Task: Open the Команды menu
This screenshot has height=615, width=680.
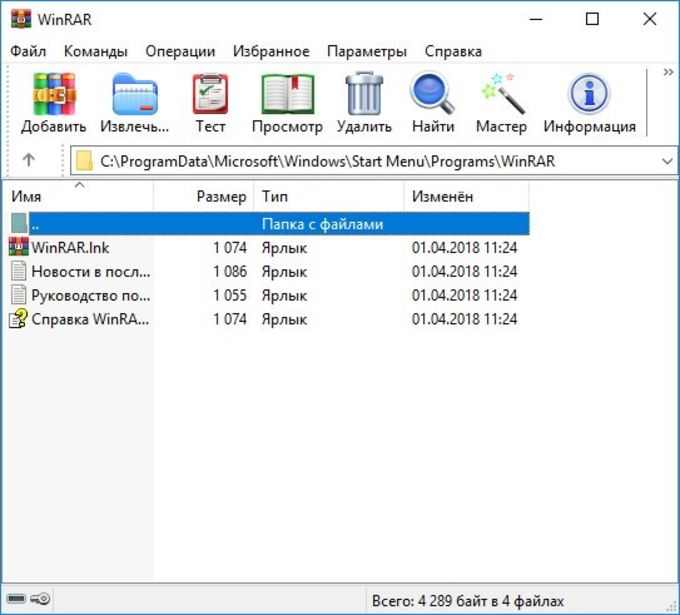Action: pyautogui.click(x=95, y=51)
